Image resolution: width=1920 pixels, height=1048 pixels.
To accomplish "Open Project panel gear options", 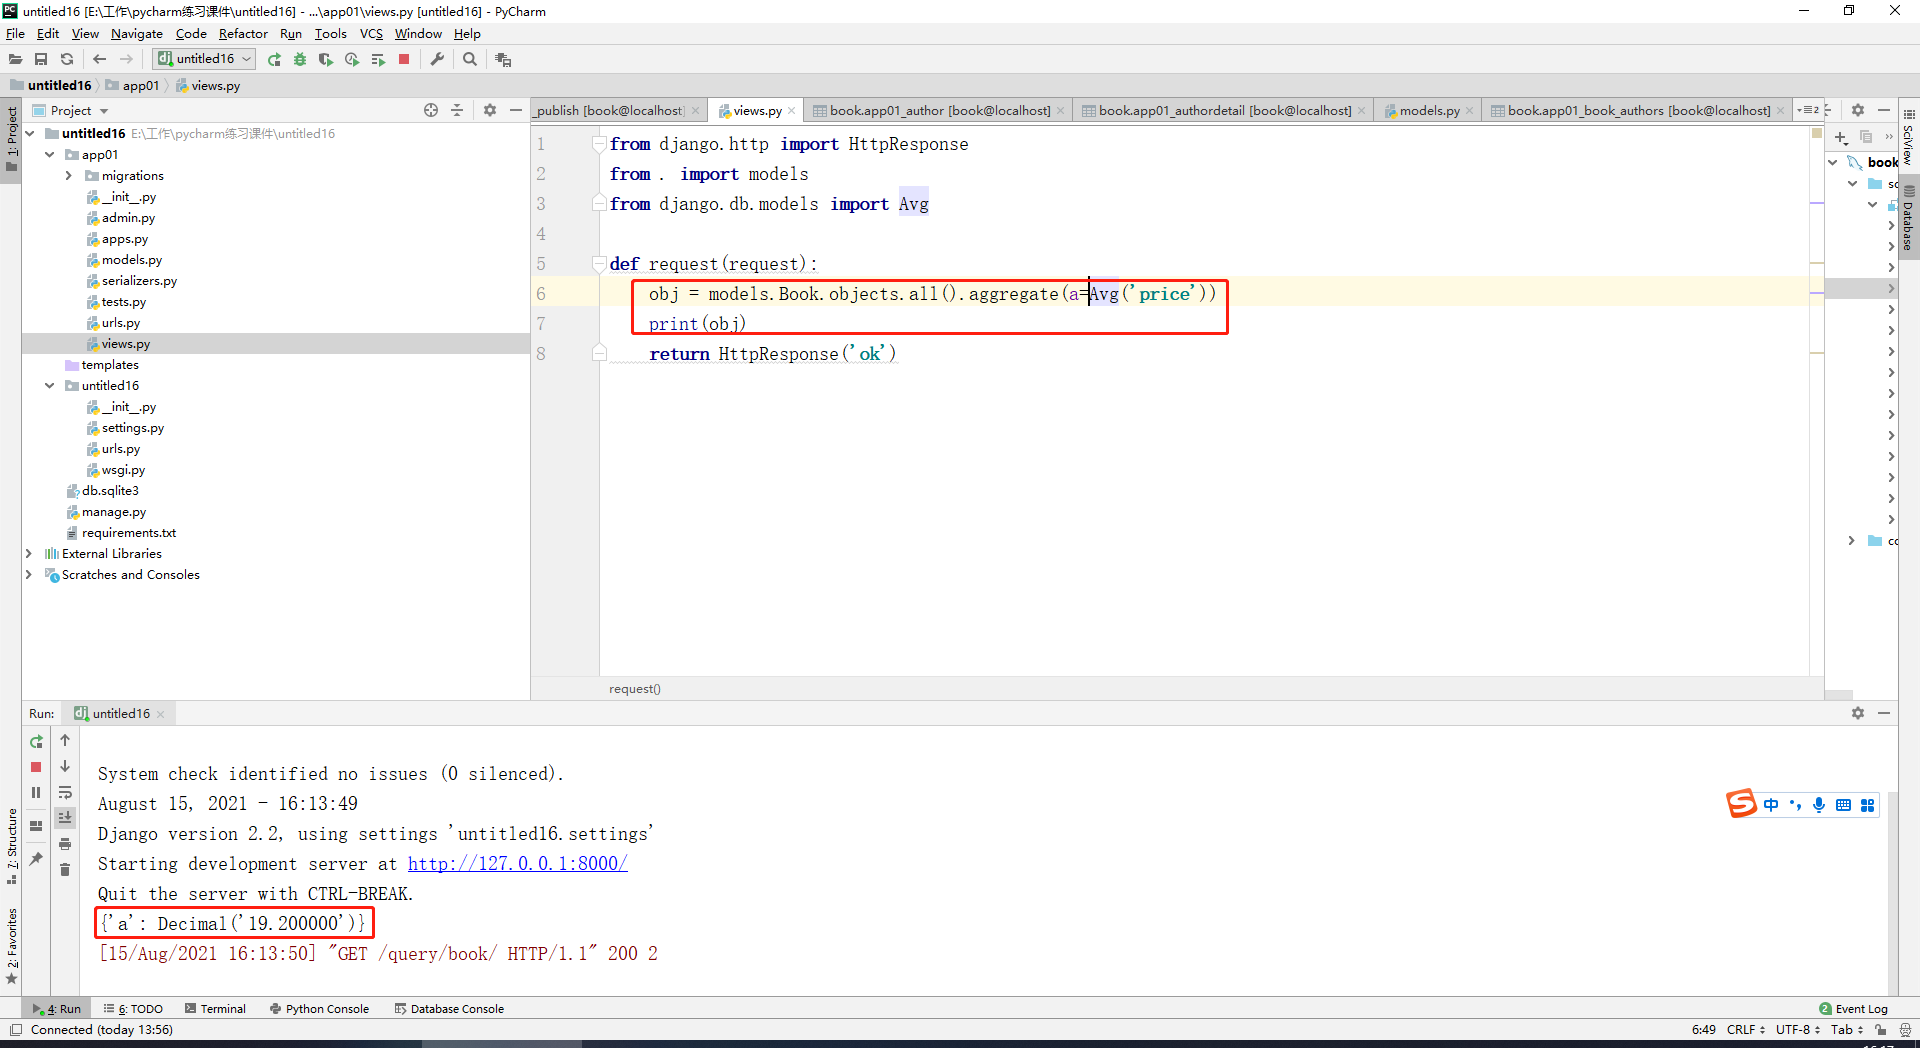I will tap(490, 110).
